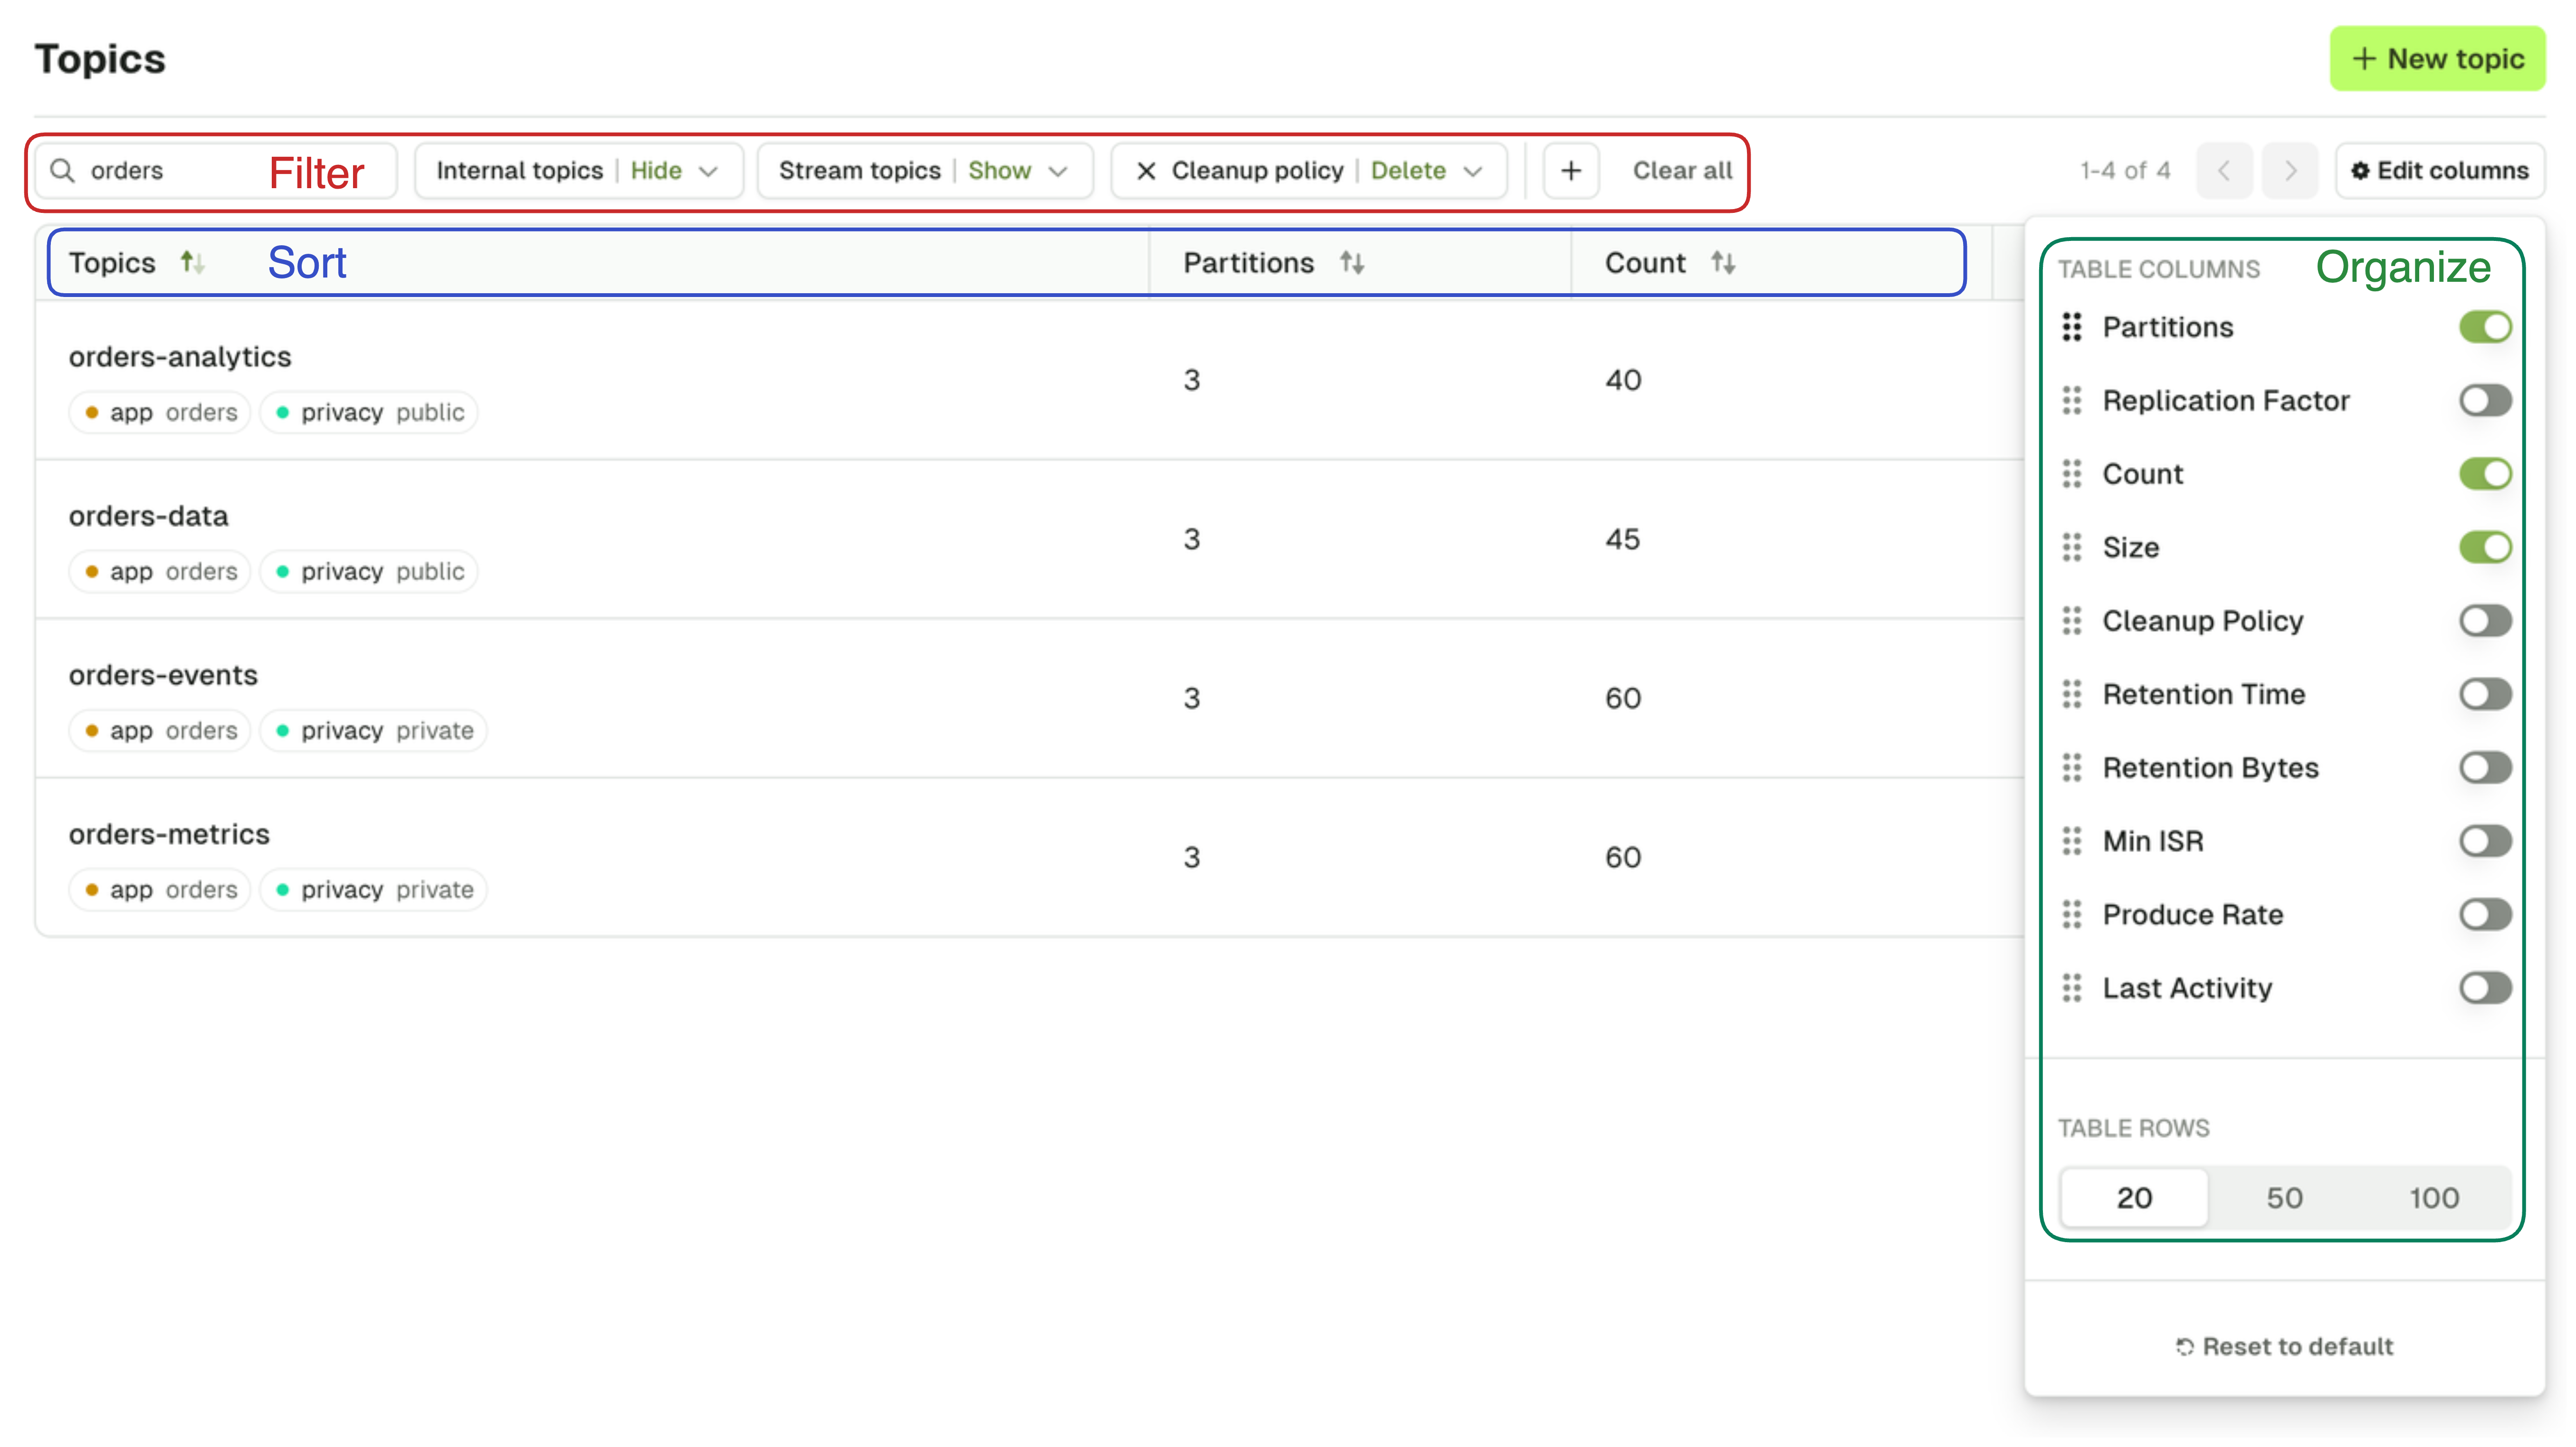Enable the Min ISR column toggle

tap(2485, 841)
